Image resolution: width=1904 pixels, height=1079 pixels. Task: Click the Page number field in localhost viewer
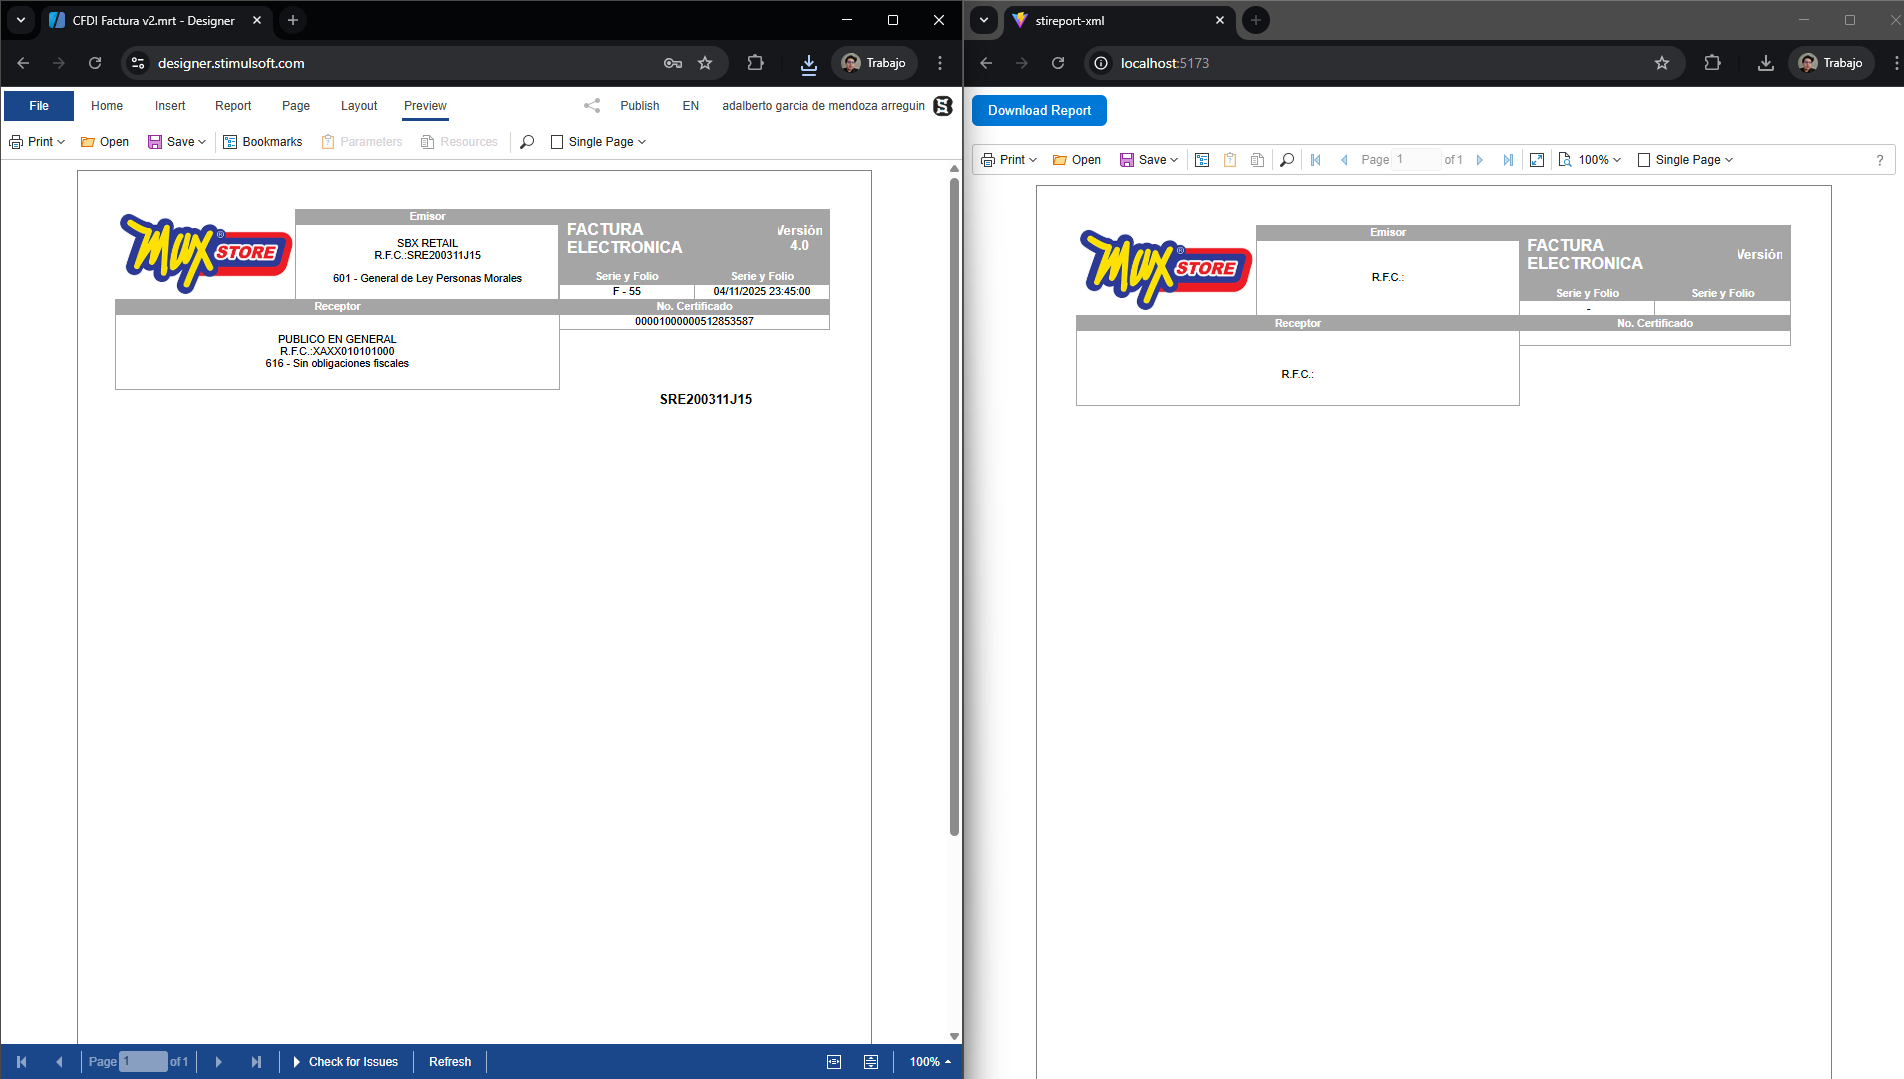[1416, 160]
